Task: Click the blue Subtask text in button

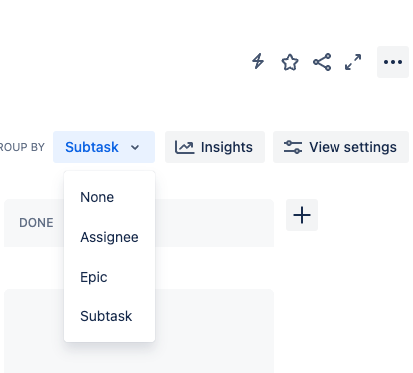Action: click(x=92, y=147)
